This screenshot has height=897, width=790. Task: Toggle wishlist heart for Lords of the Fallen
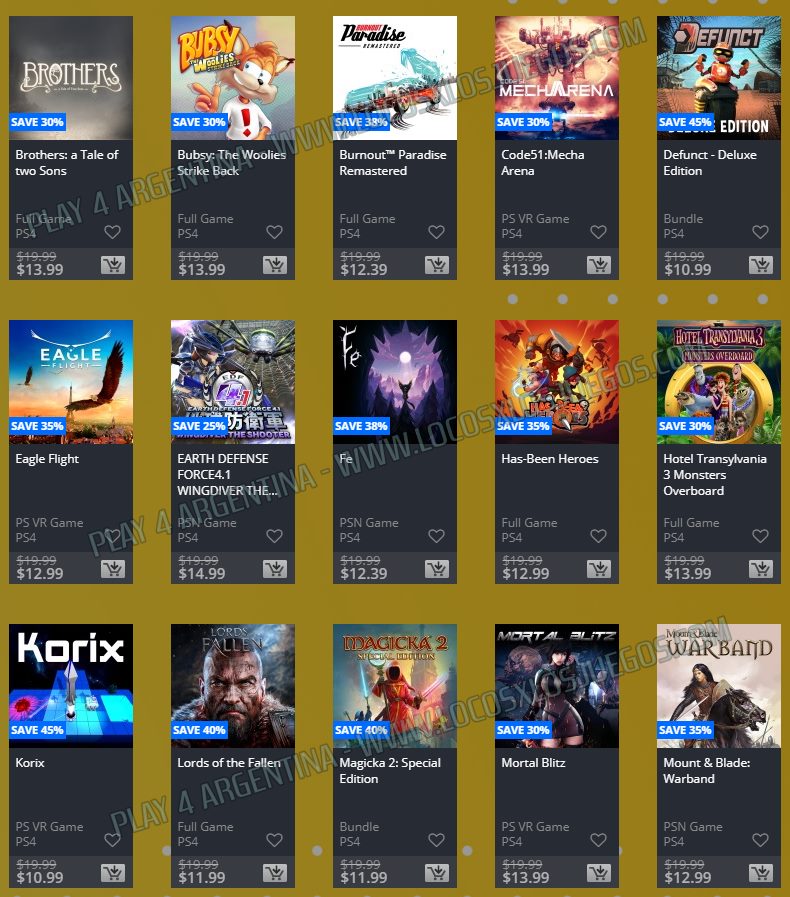pyautogui.click(x=275, y=840)
